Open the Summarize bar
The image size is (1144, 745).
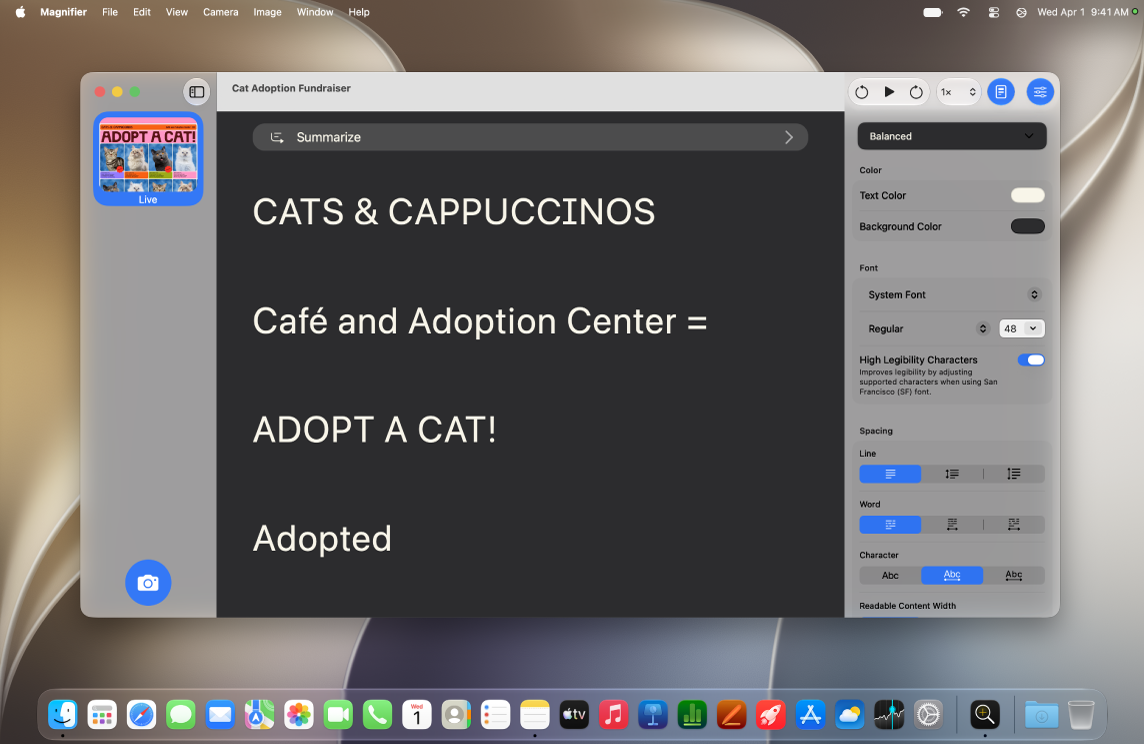coord(530,137)
